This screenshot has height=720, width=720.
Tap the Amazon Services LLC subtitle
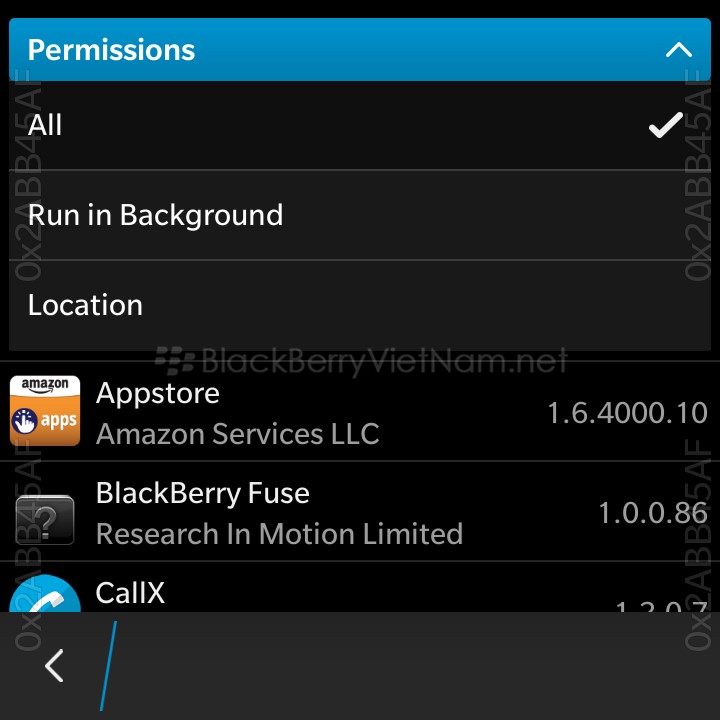[238, 434]
